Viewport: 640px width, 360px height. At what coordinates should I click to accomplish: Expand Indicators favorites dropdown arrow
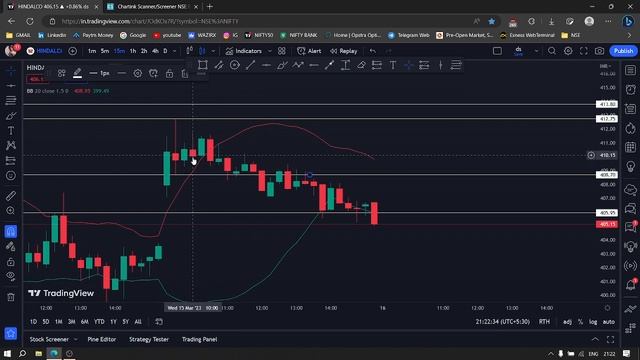tap(269, 51)
